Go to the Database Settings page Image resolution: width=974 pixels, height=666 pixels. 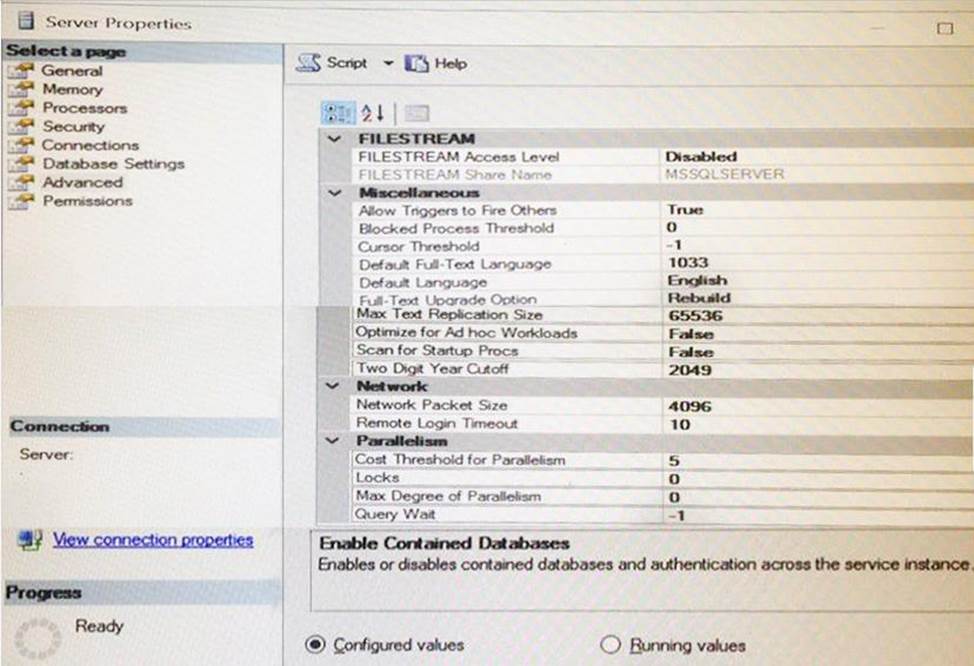(x=112, y=163)
